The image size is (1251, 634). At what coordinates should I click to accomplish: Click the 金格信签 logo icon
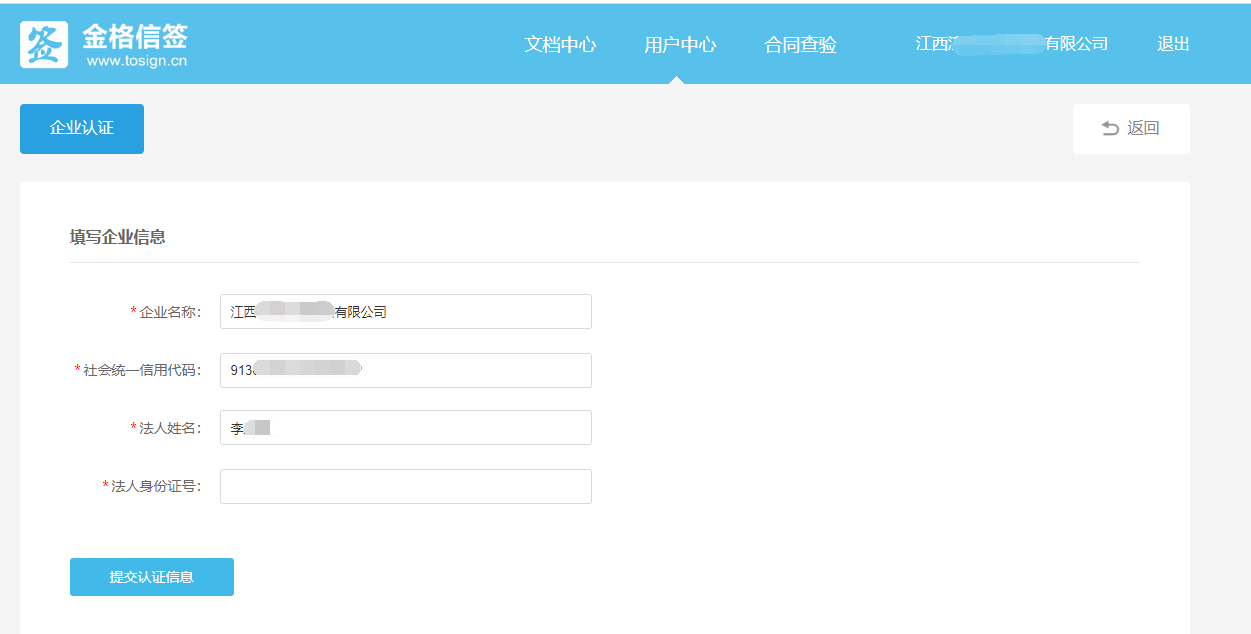point(44,45)
